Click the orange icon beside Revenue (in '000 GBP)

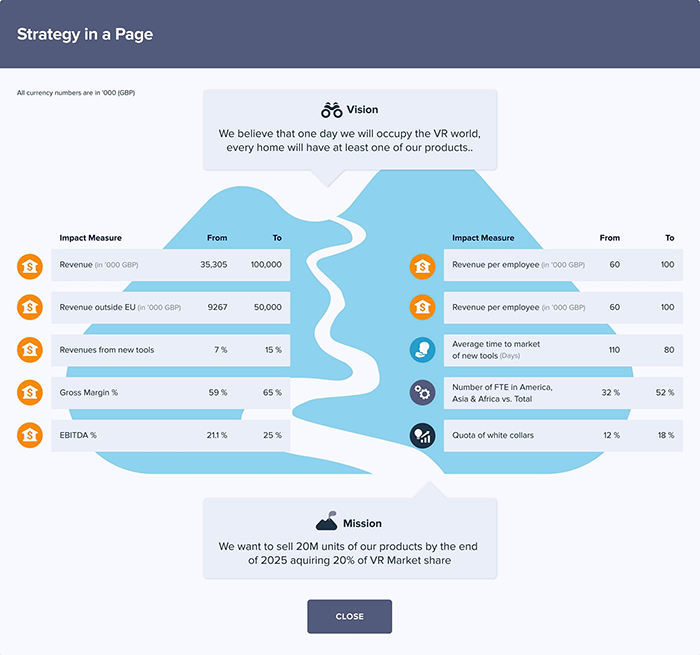pos(30,266)
